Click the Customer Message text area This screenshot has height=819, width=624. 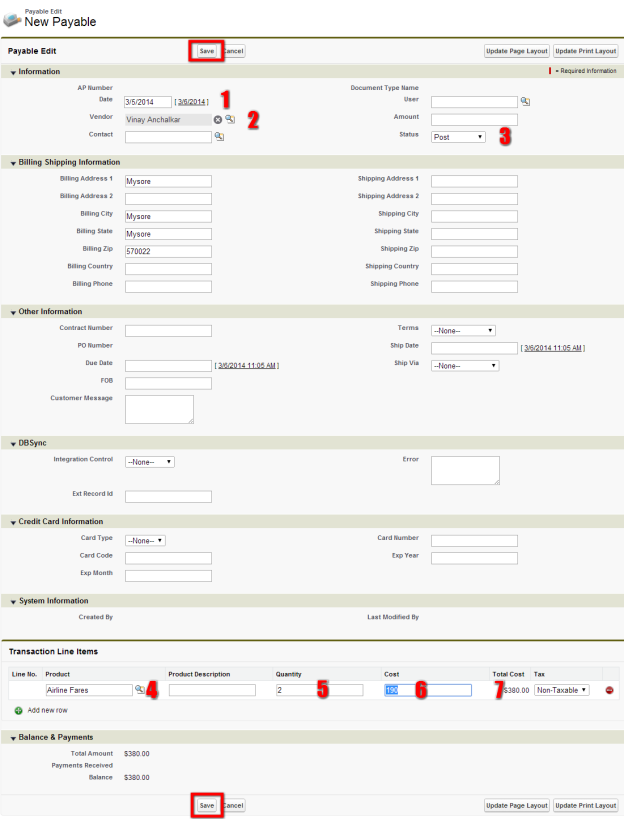click(x=159, y=409)
